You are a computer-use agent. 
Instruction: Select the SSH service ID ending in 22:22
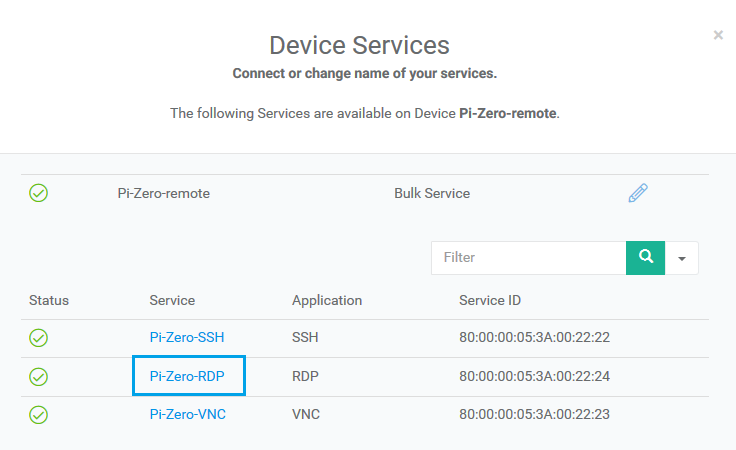coord(534,337)
